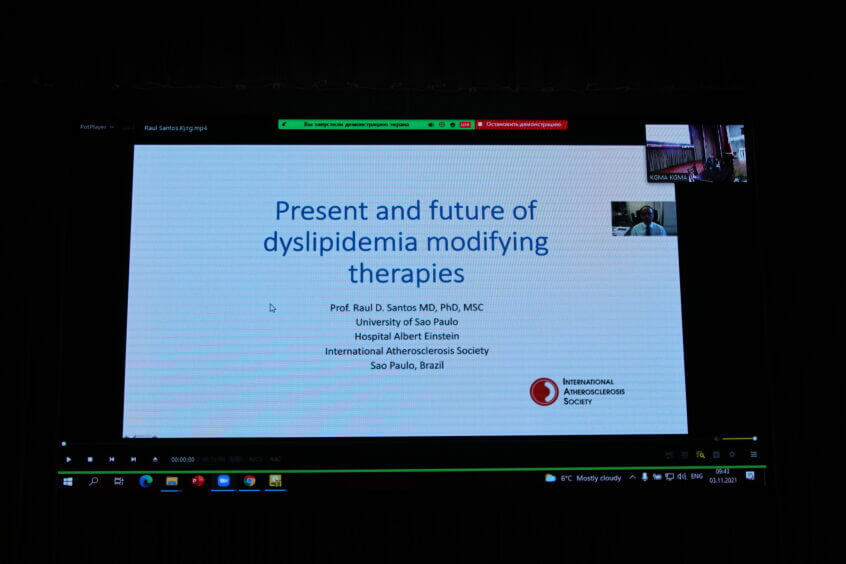Image resolution: width=846 pixels, height=564 pixels.
Task: Open the PotPlayer playlist menu icon
Action: tap(753, 454)
